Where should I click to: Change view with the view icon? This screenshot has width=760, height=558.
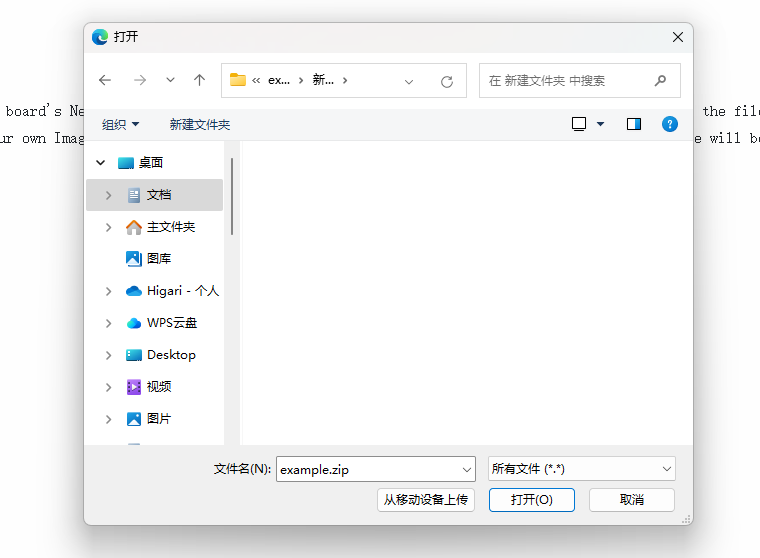pyautogui.click(x=579, y=124)
